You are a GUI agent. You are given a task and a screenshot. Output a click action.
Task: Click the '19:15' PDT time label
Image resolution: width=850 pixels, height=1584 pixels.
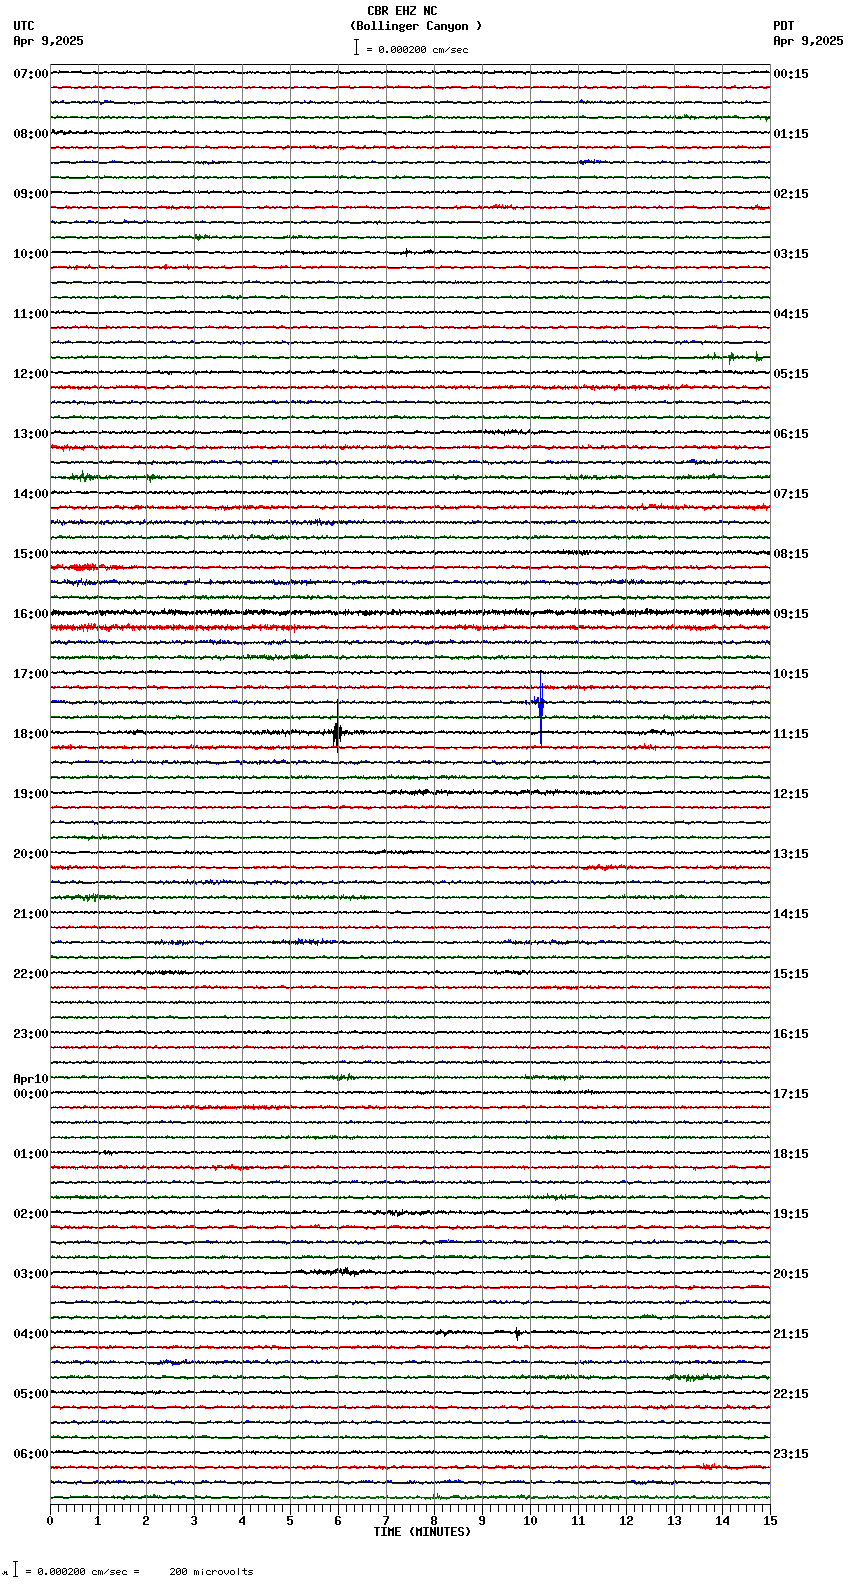(x=791, y=1214)
